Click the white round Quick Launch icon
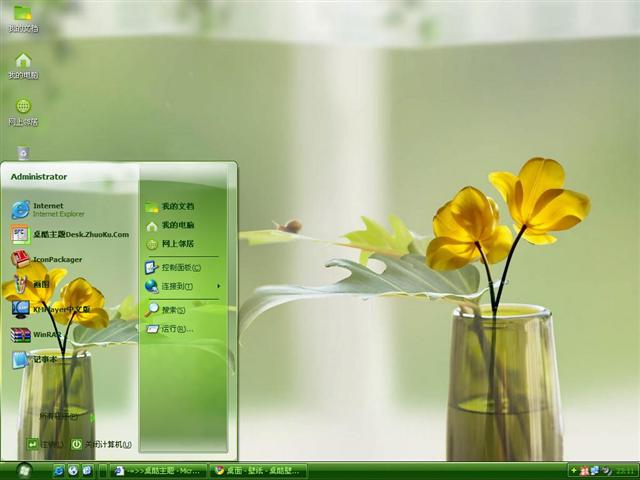 (73, 471)
